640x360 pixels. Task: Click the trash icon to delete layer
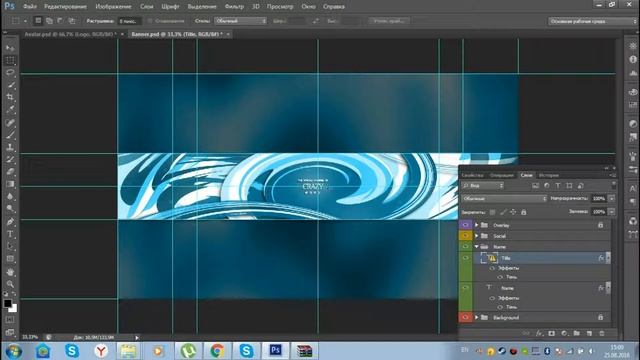[x=602, y=333]
